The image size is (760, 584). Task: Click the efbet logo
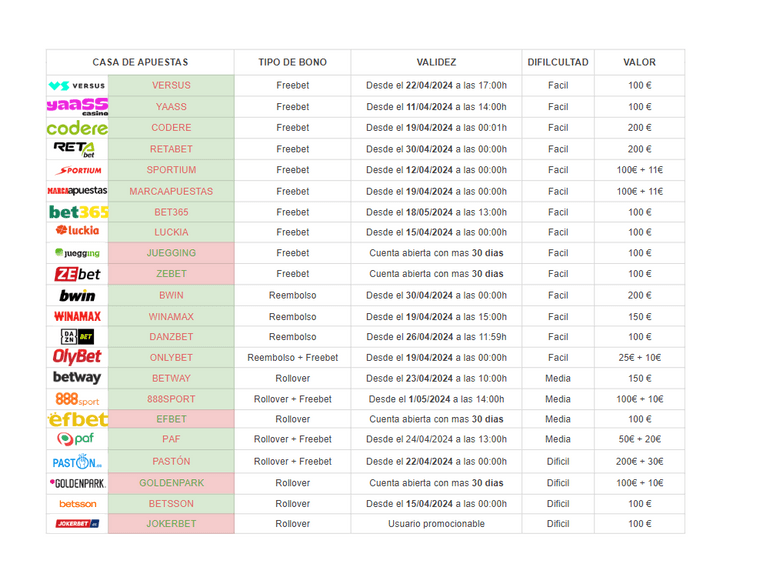78,419
